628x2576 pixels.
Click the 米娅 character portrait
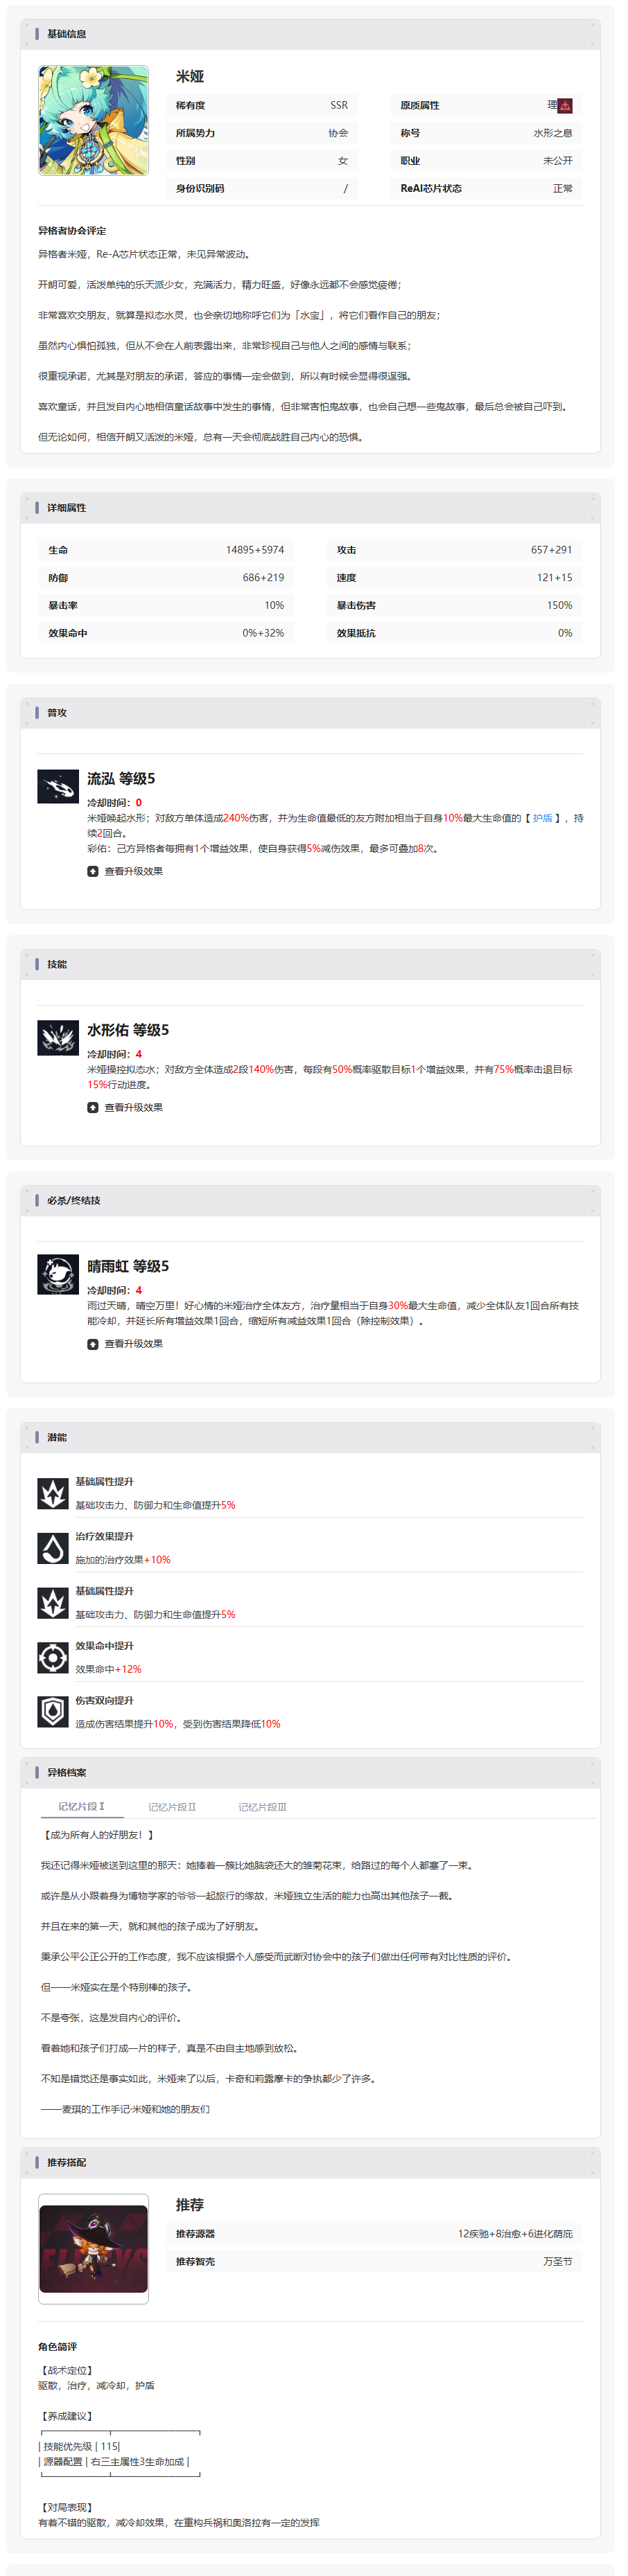pyautogui.click(x=93, y=121)
